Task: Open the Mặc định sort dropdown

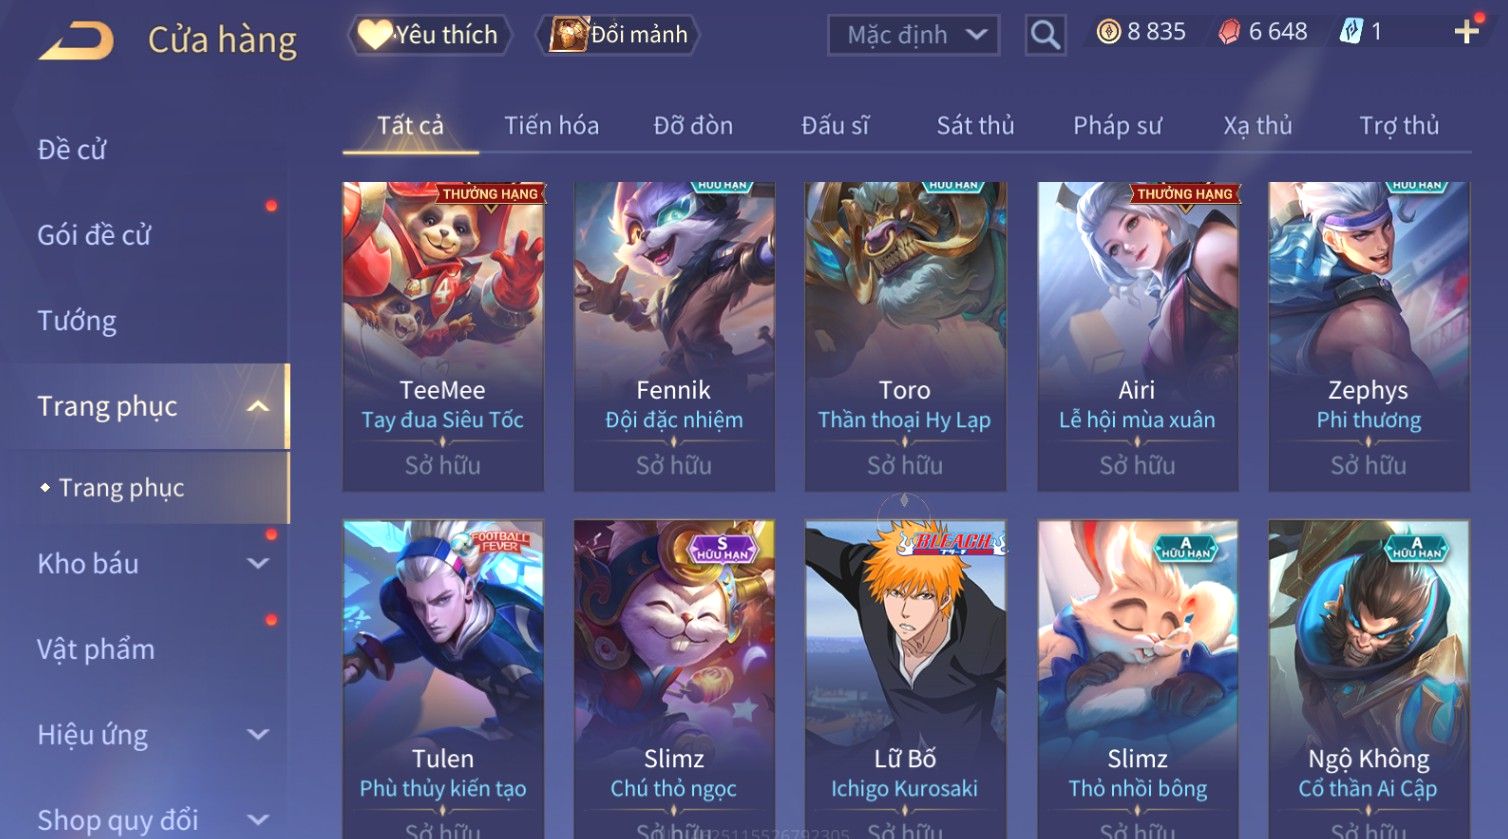Action: 913,35
